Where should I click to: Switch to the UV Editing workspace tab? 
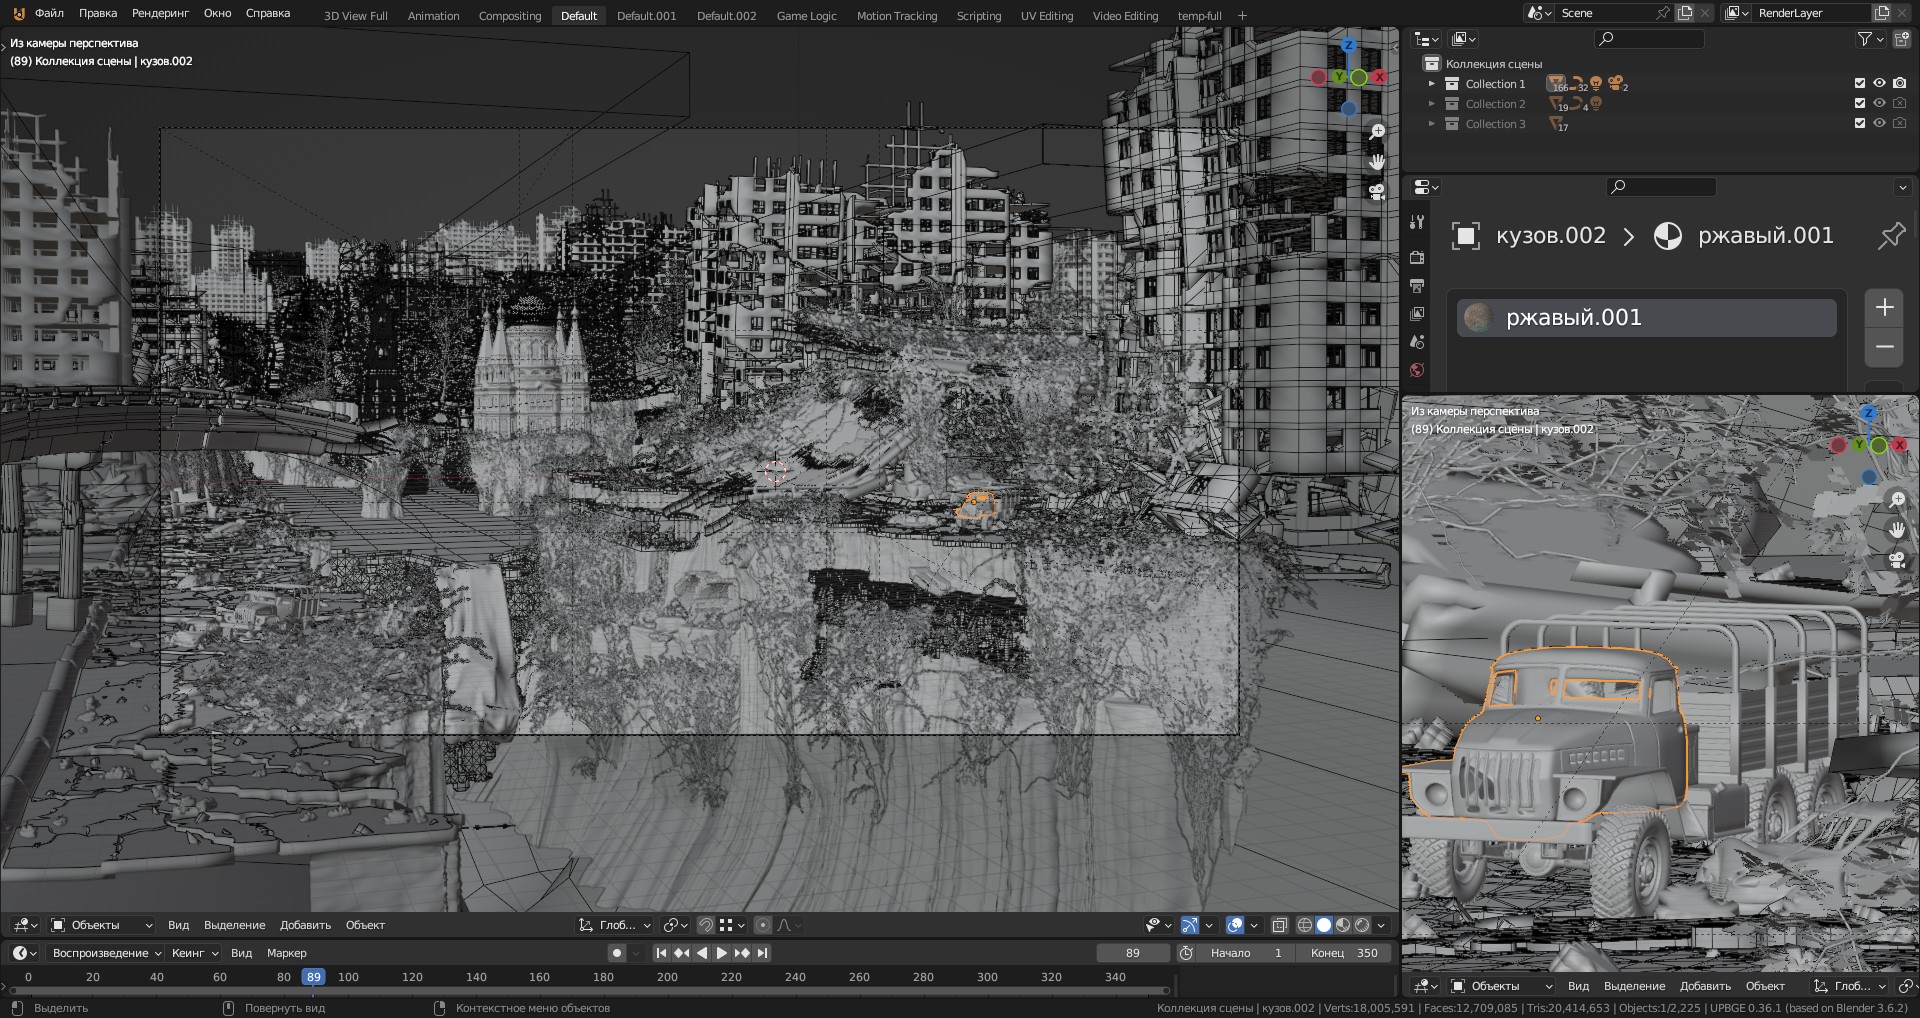point(1046,15)
